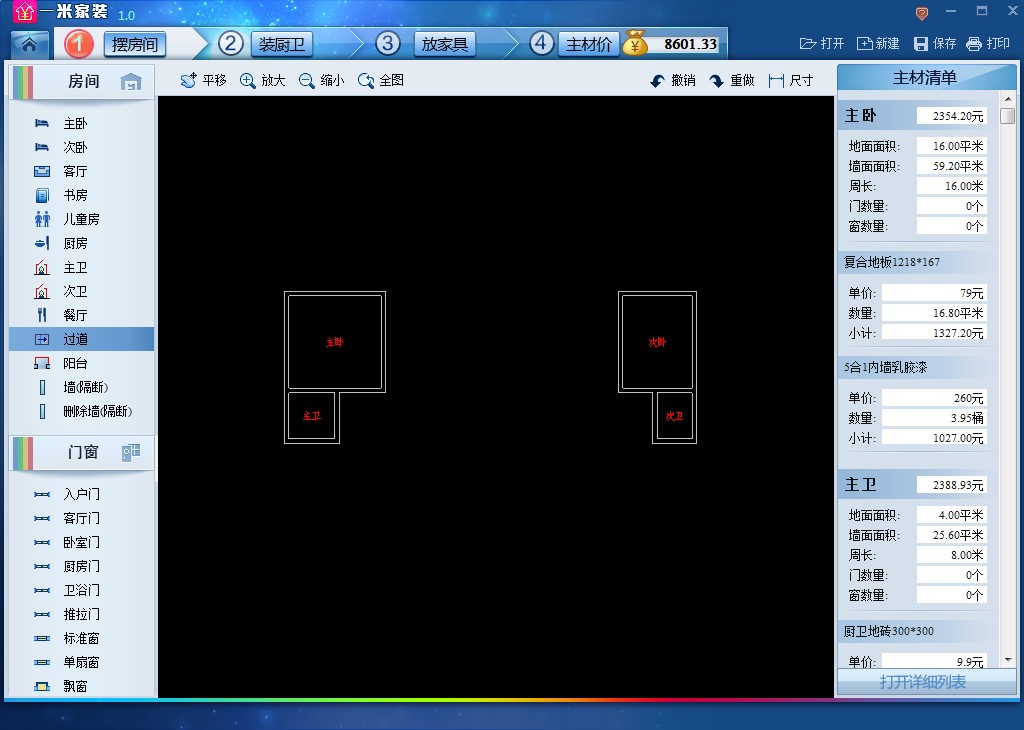The height and width of the screenshot is (730, 1024).
Task: Click the home icon button
Action: [x=30, y=44]
